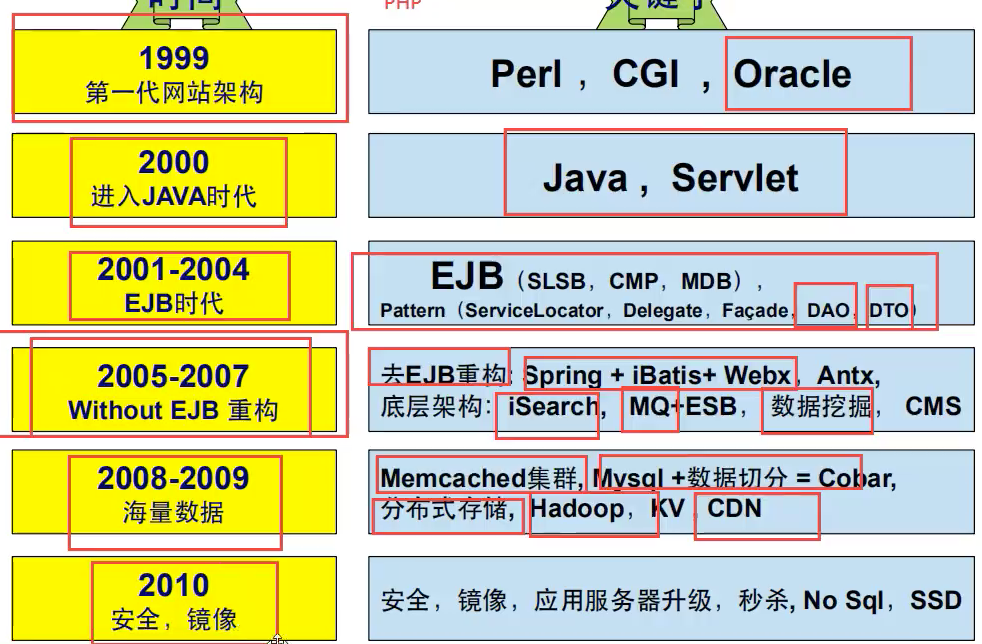Viewport: 982px width, 644px height.
Task: Click the text 数据挖掘
Action: [x=821, y=407]
